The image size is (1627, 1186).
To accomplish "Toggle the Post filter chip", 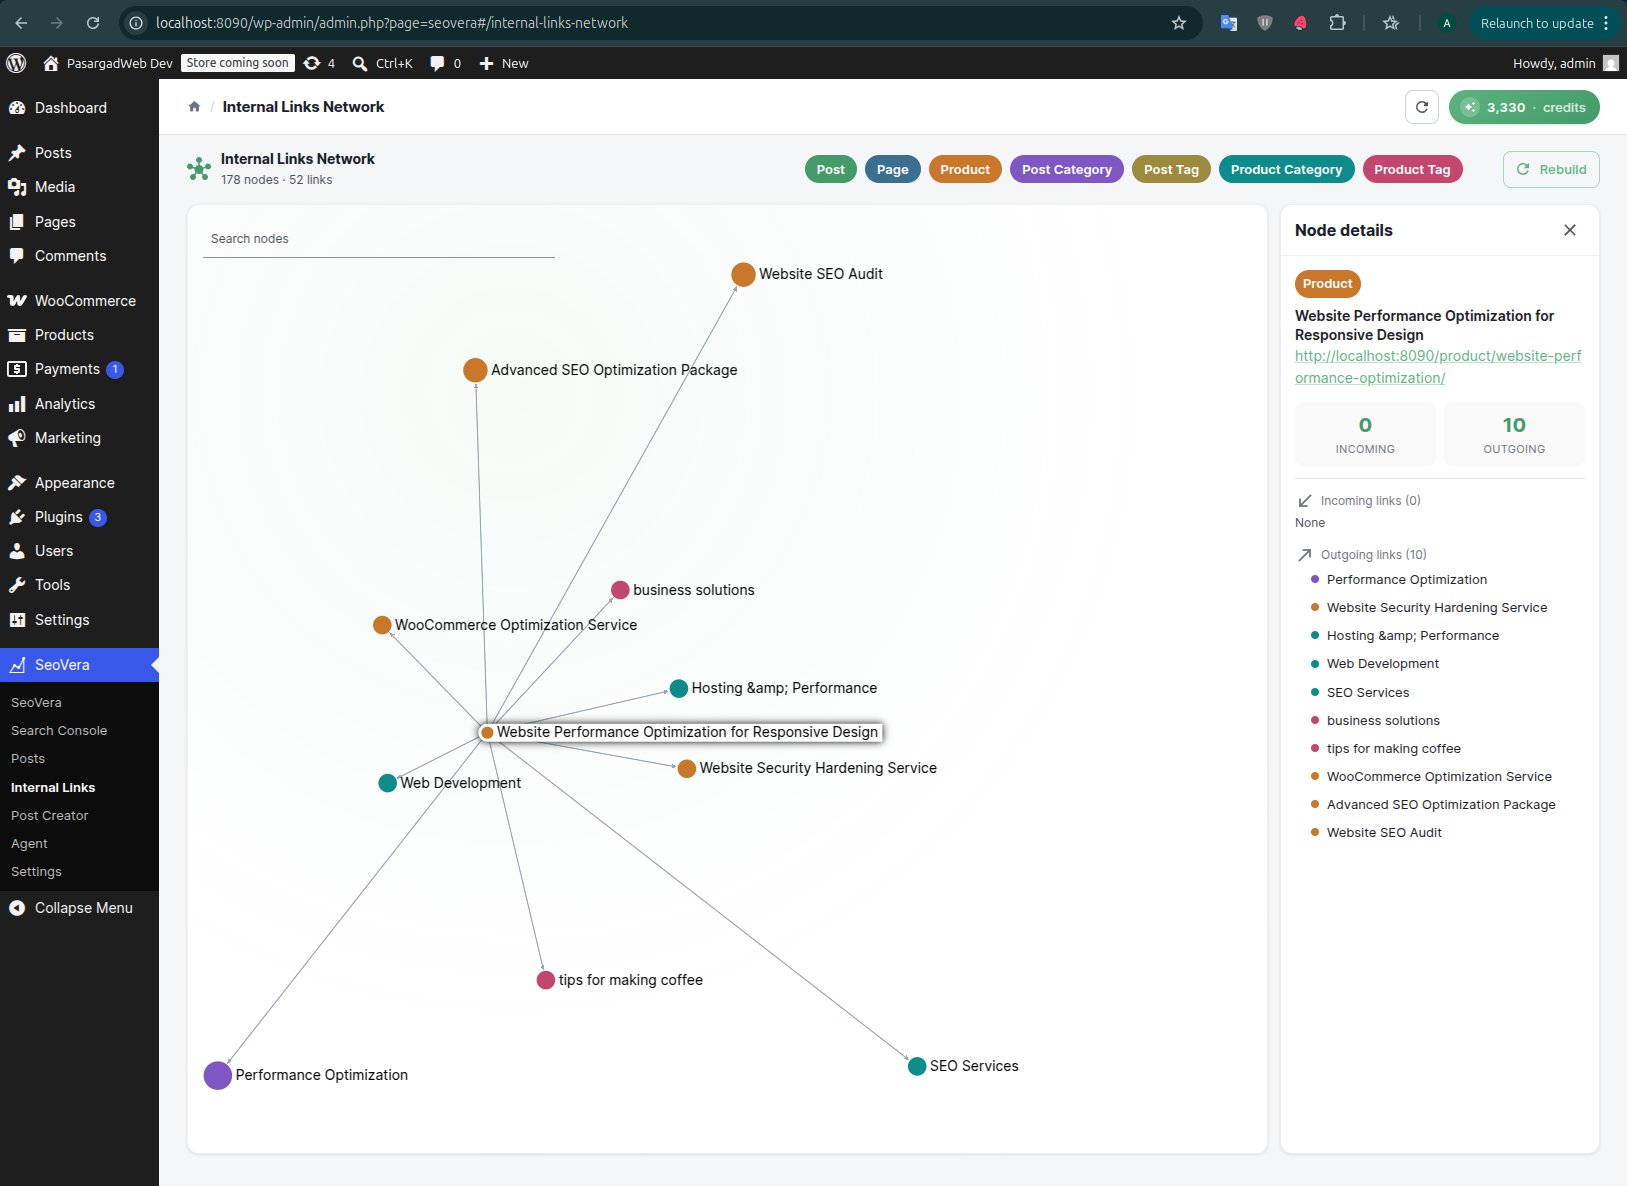I will click(830, 169).
